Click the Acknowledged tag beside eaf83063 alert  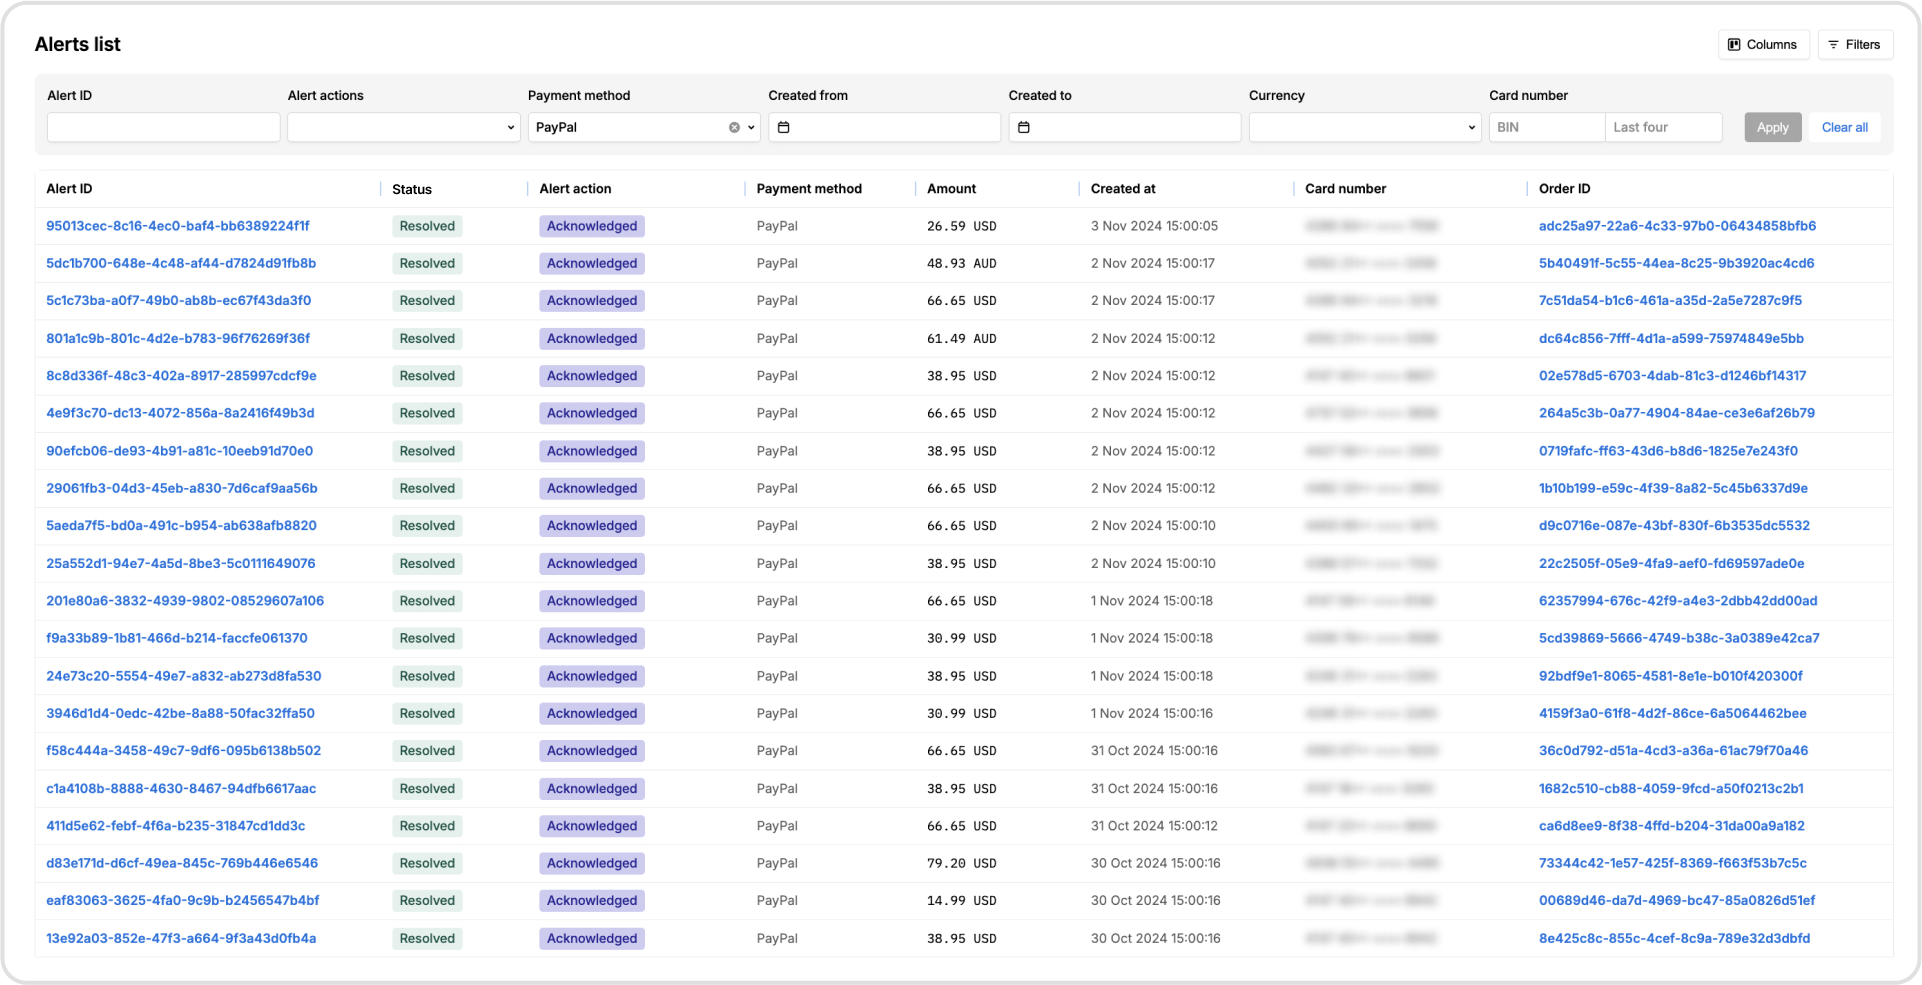591,900
